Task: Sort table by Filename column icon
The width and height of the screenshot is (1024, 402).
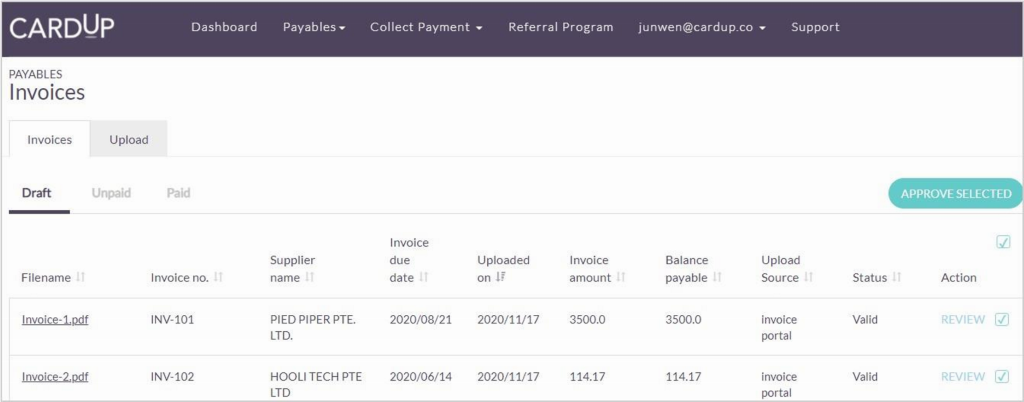Action: tap(81, 277)
